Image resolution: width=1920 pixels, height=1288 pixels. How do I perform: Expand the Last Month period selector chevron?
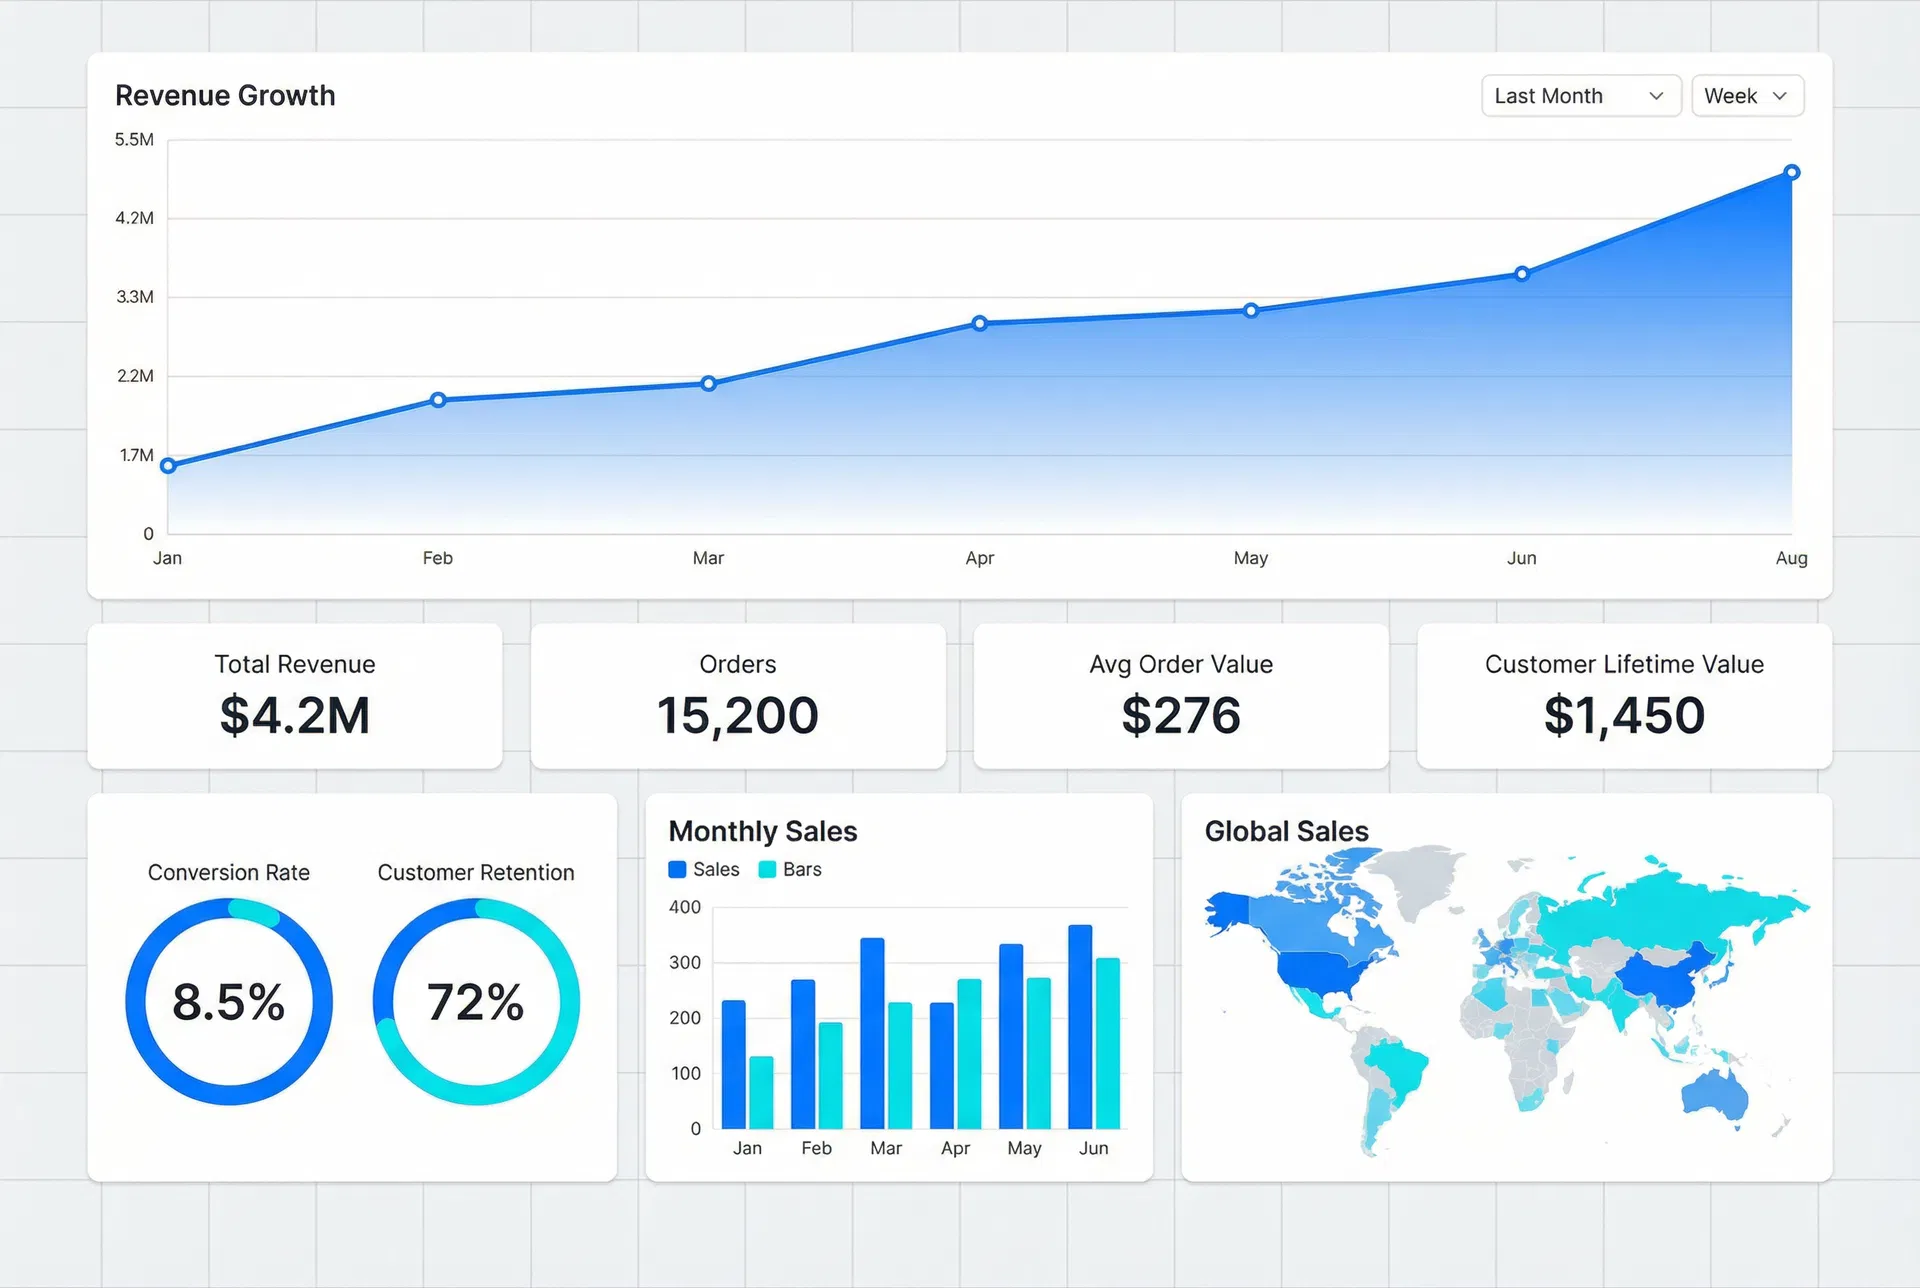[x=1658, y=95]
